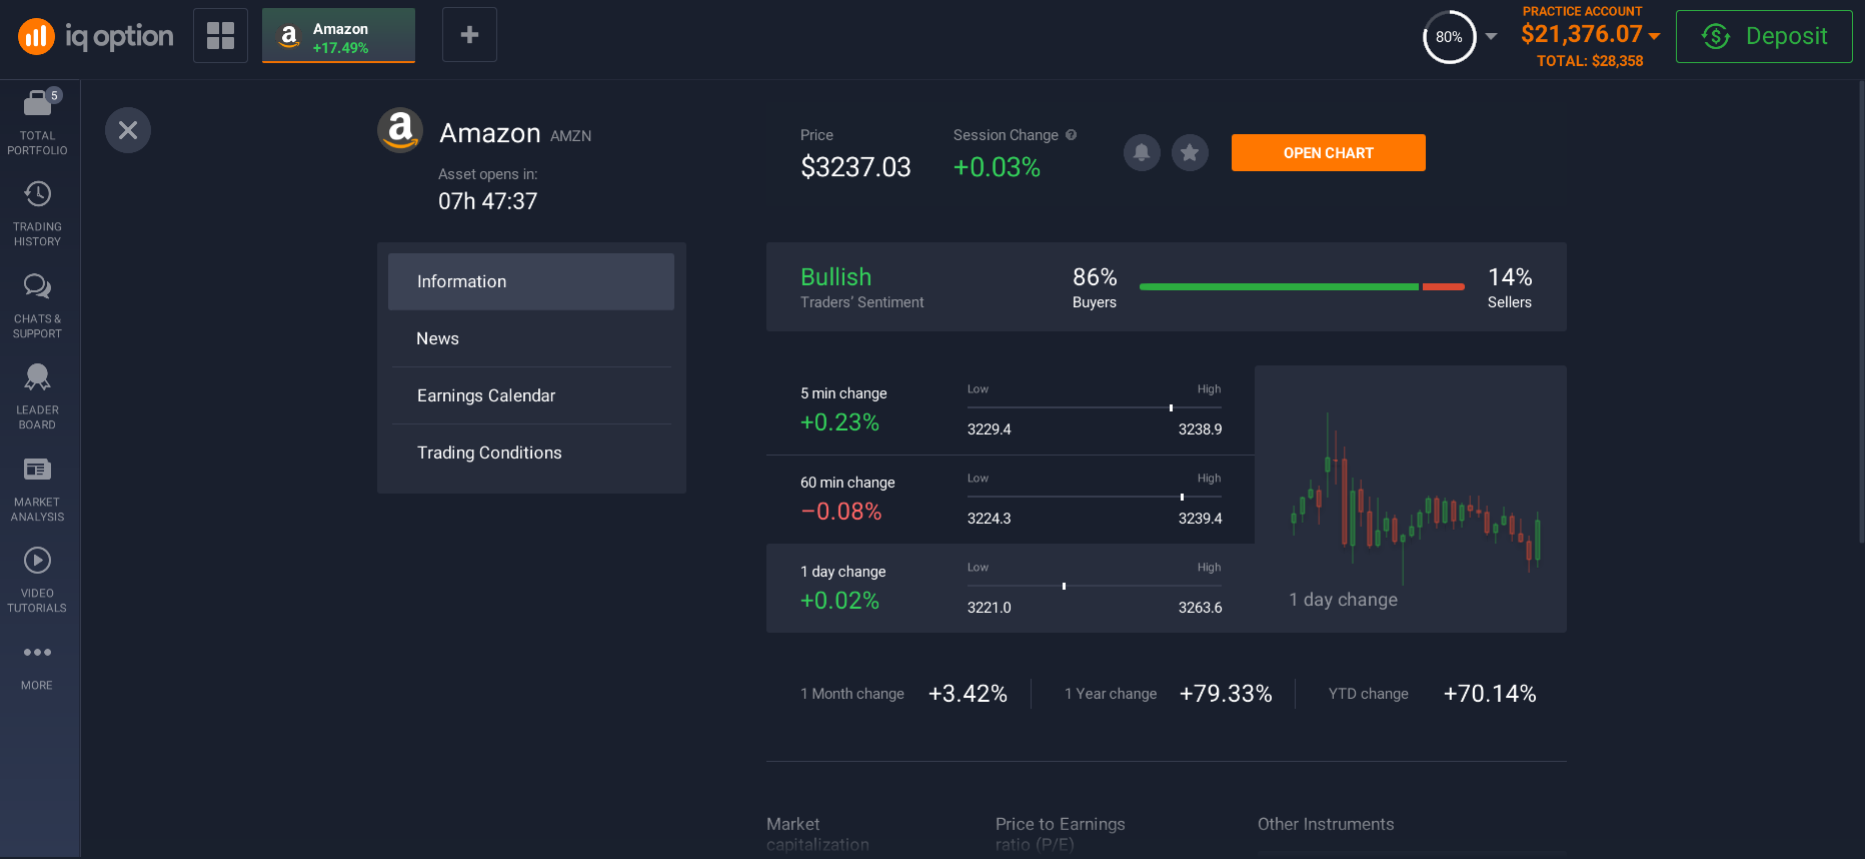The height and width of the screenshot is (859, 1865).
Task: Select the 60 min change row
Action: [1010, 500]
